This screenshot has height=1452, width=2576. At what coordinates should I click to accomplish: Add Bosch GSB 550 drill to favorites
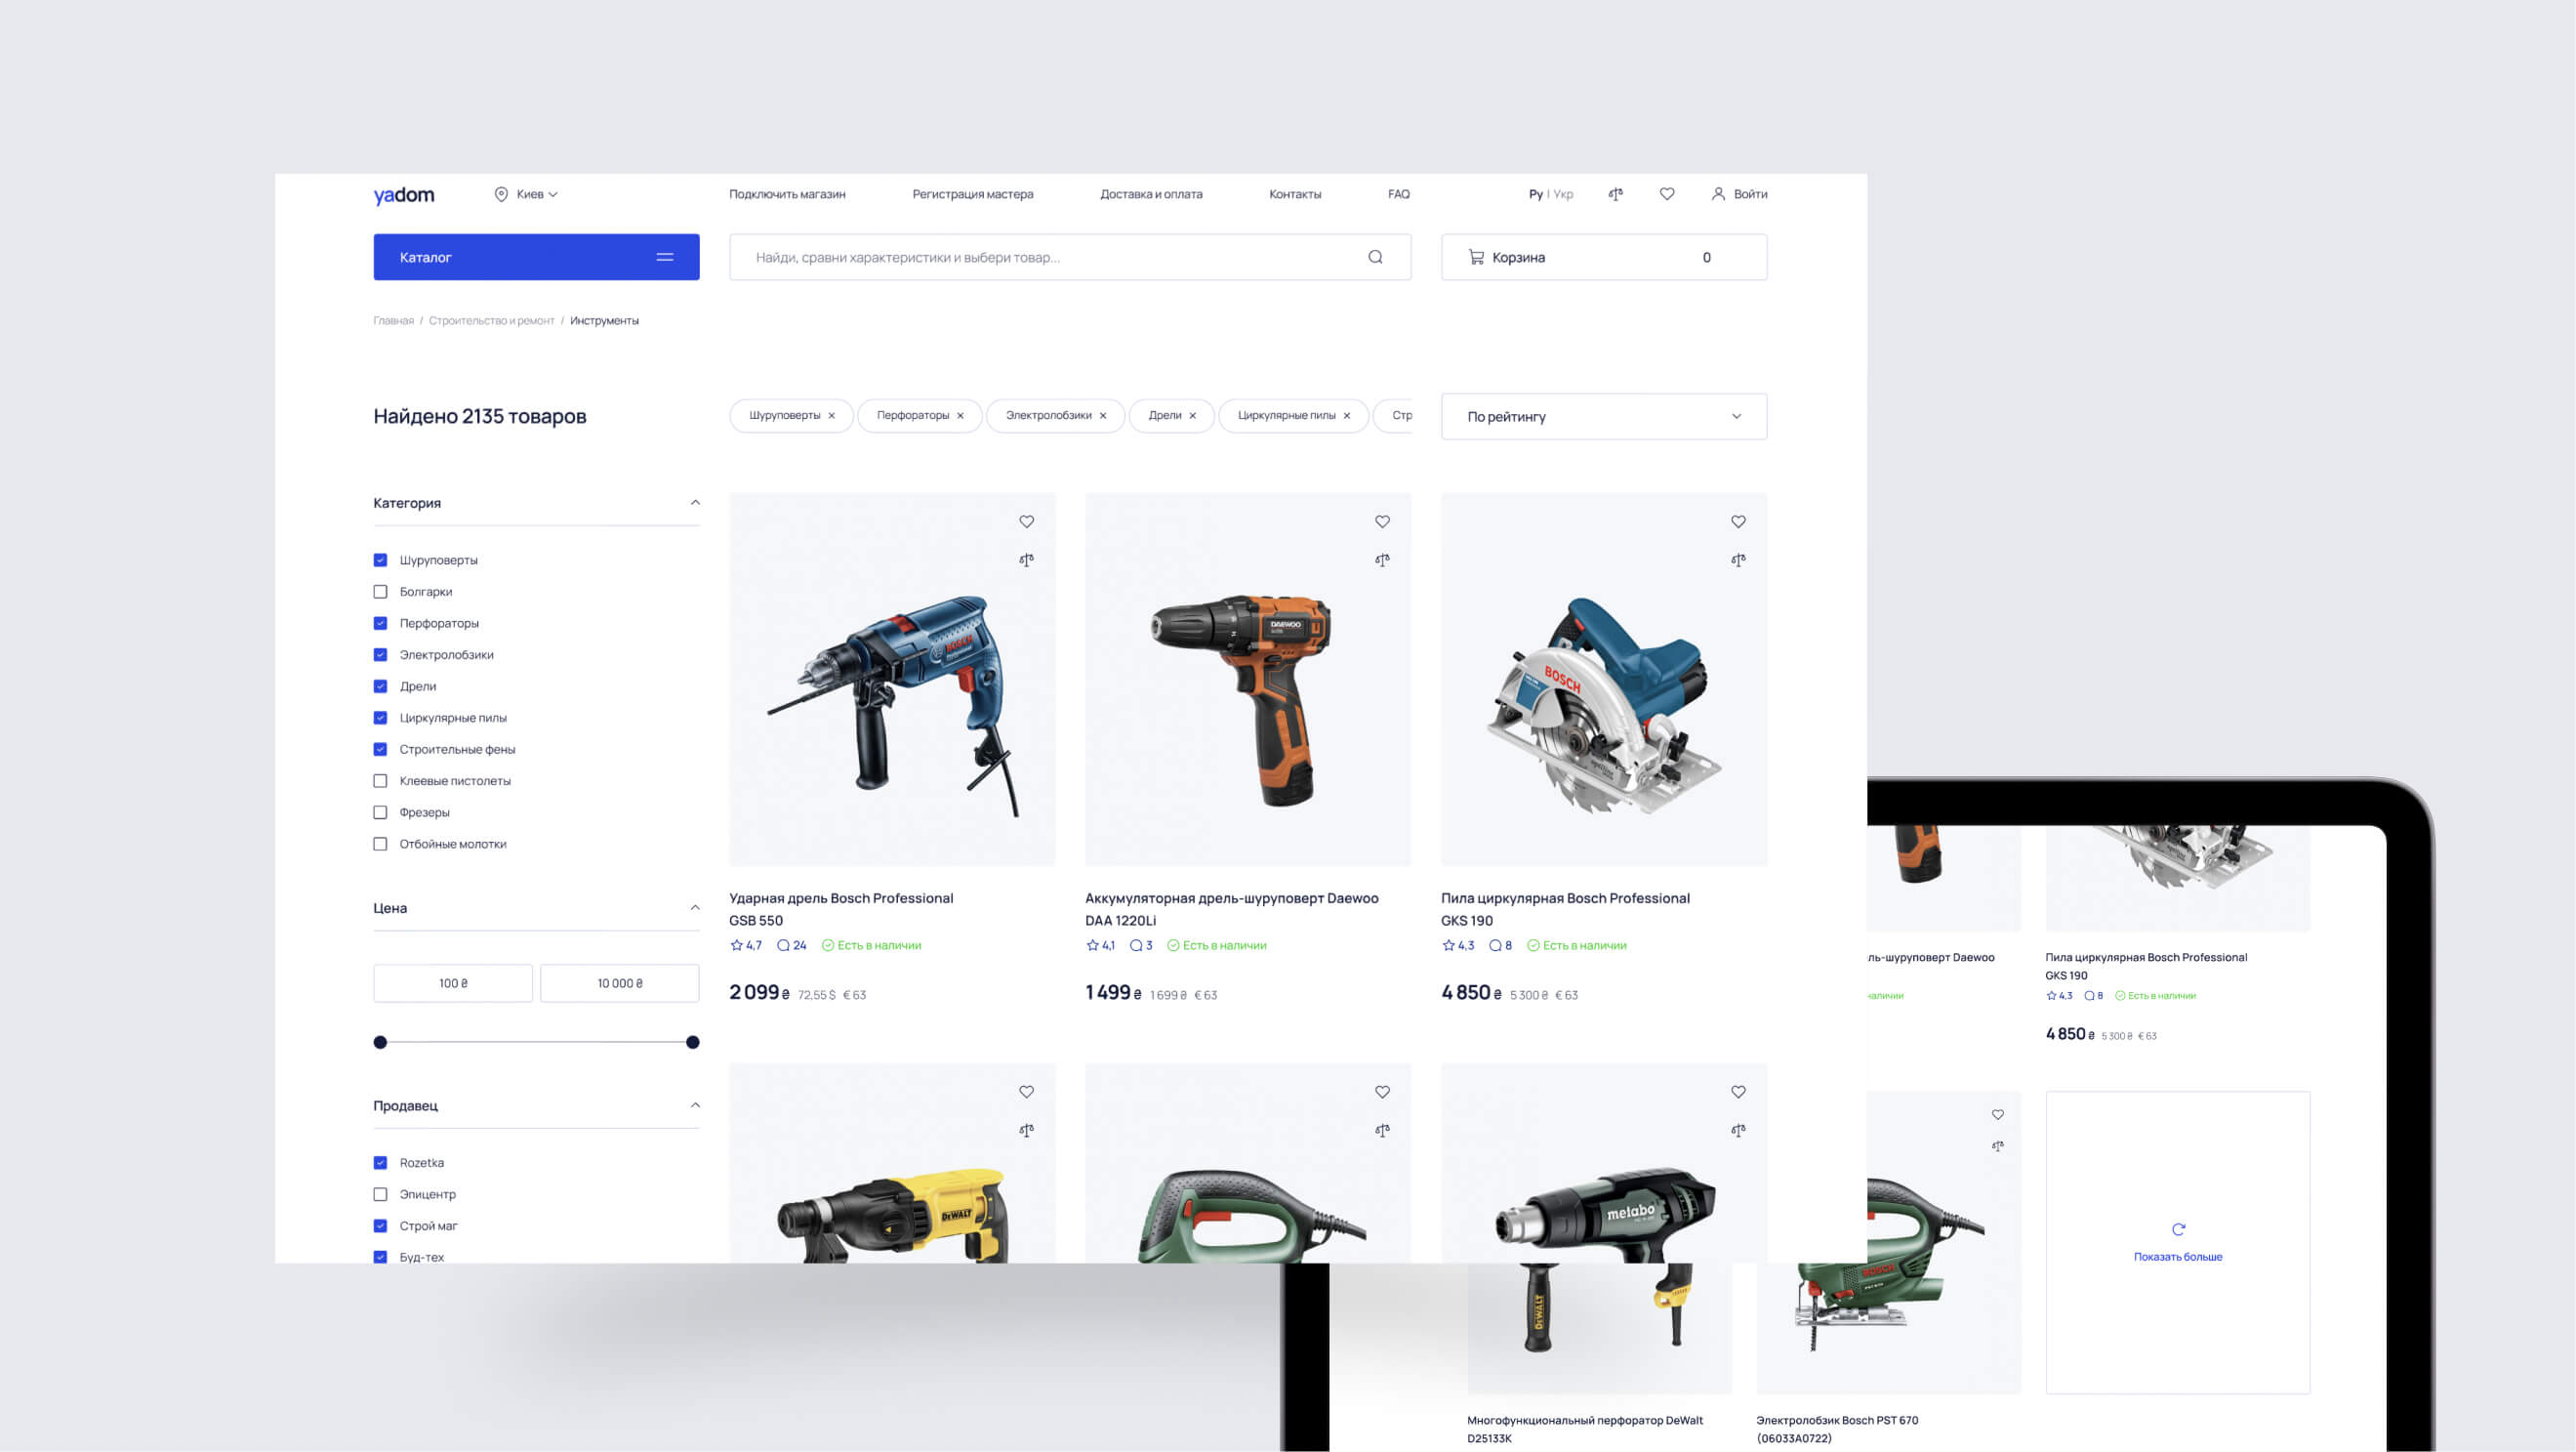pyautogui.click(x=1026, y=522)
